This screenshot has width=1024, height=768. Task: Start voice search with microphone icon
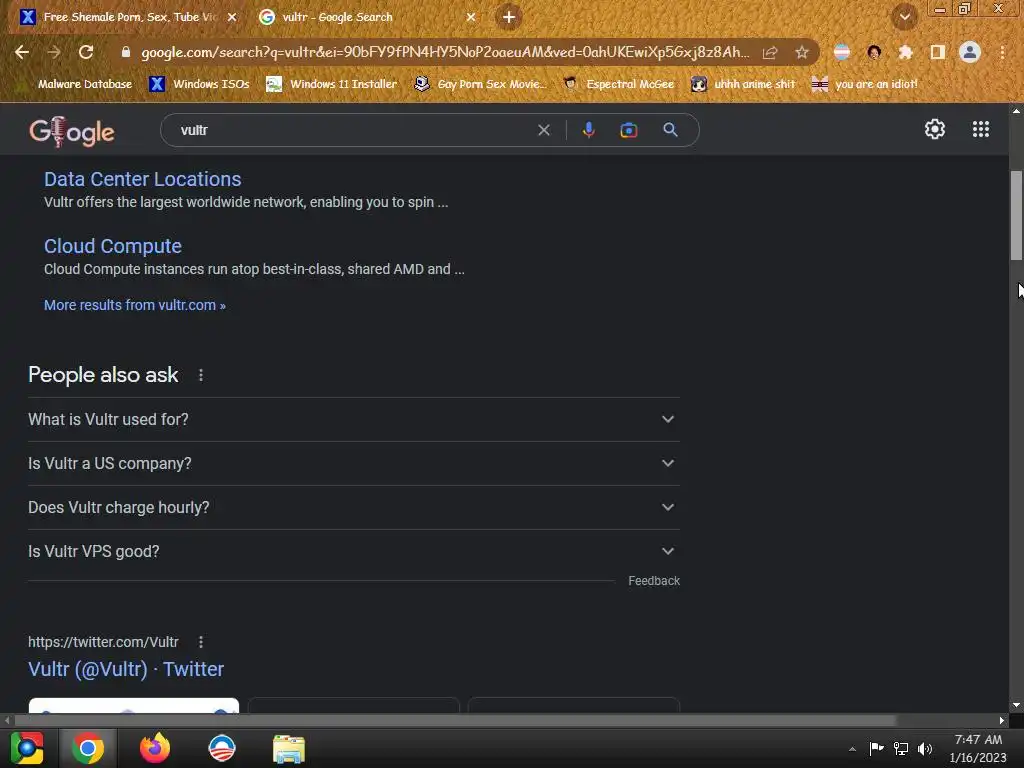588,130
